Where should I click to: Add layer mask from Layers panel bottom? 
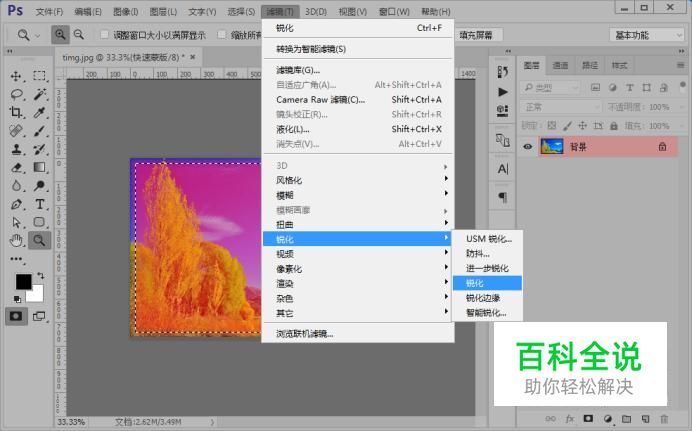pyautogui.click(x=588, y=418)
